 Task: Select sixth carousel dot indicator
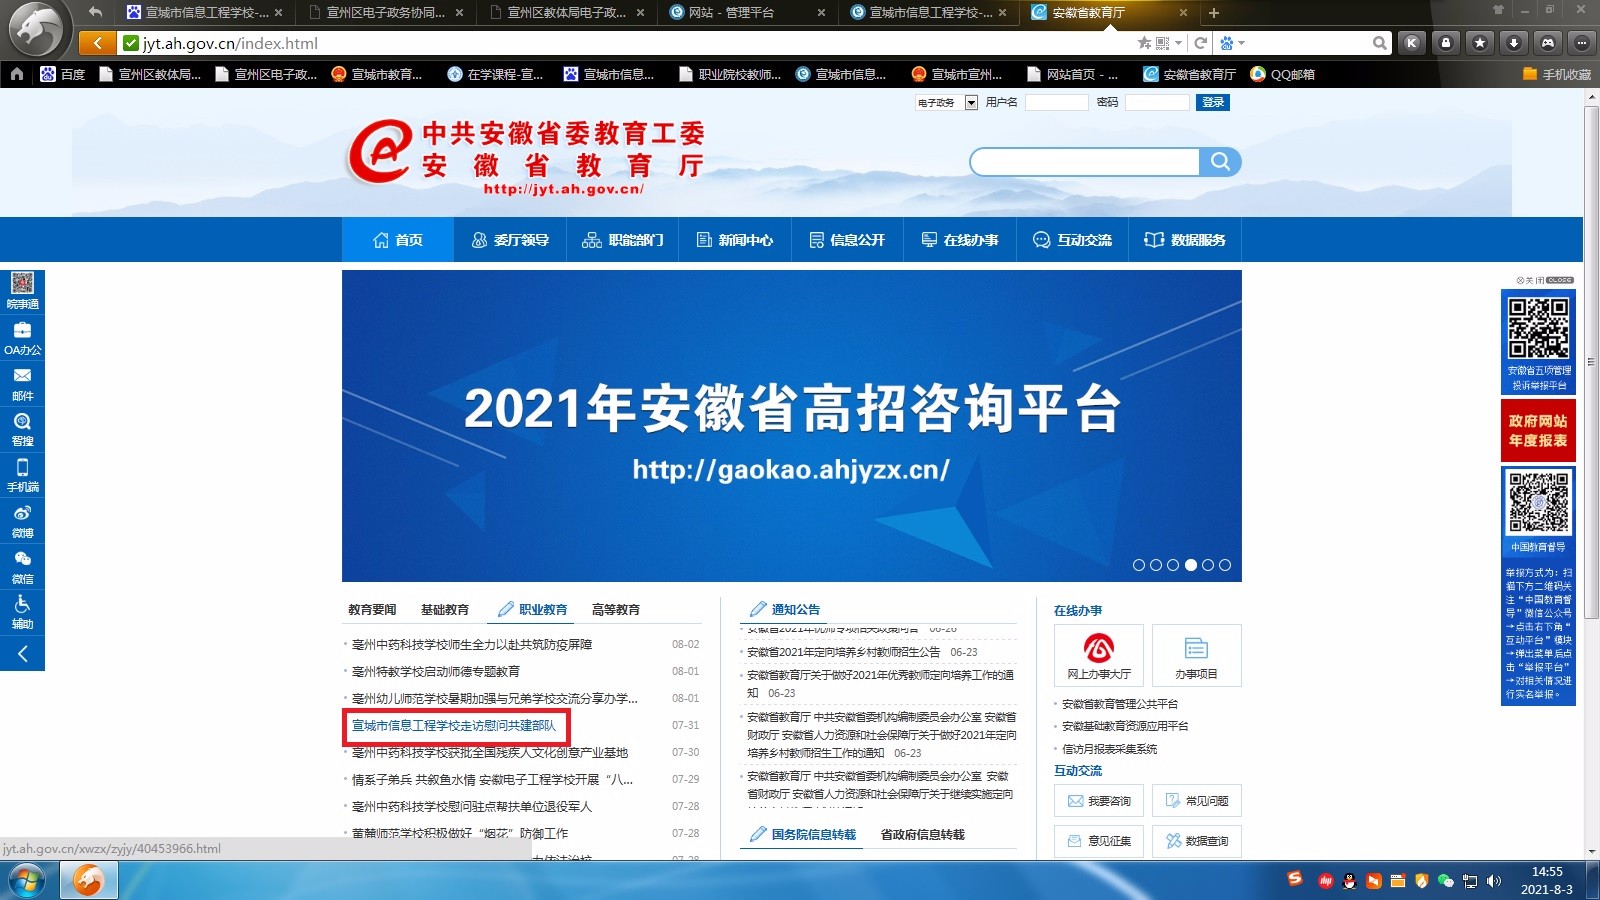click(x=1225, y=565)
